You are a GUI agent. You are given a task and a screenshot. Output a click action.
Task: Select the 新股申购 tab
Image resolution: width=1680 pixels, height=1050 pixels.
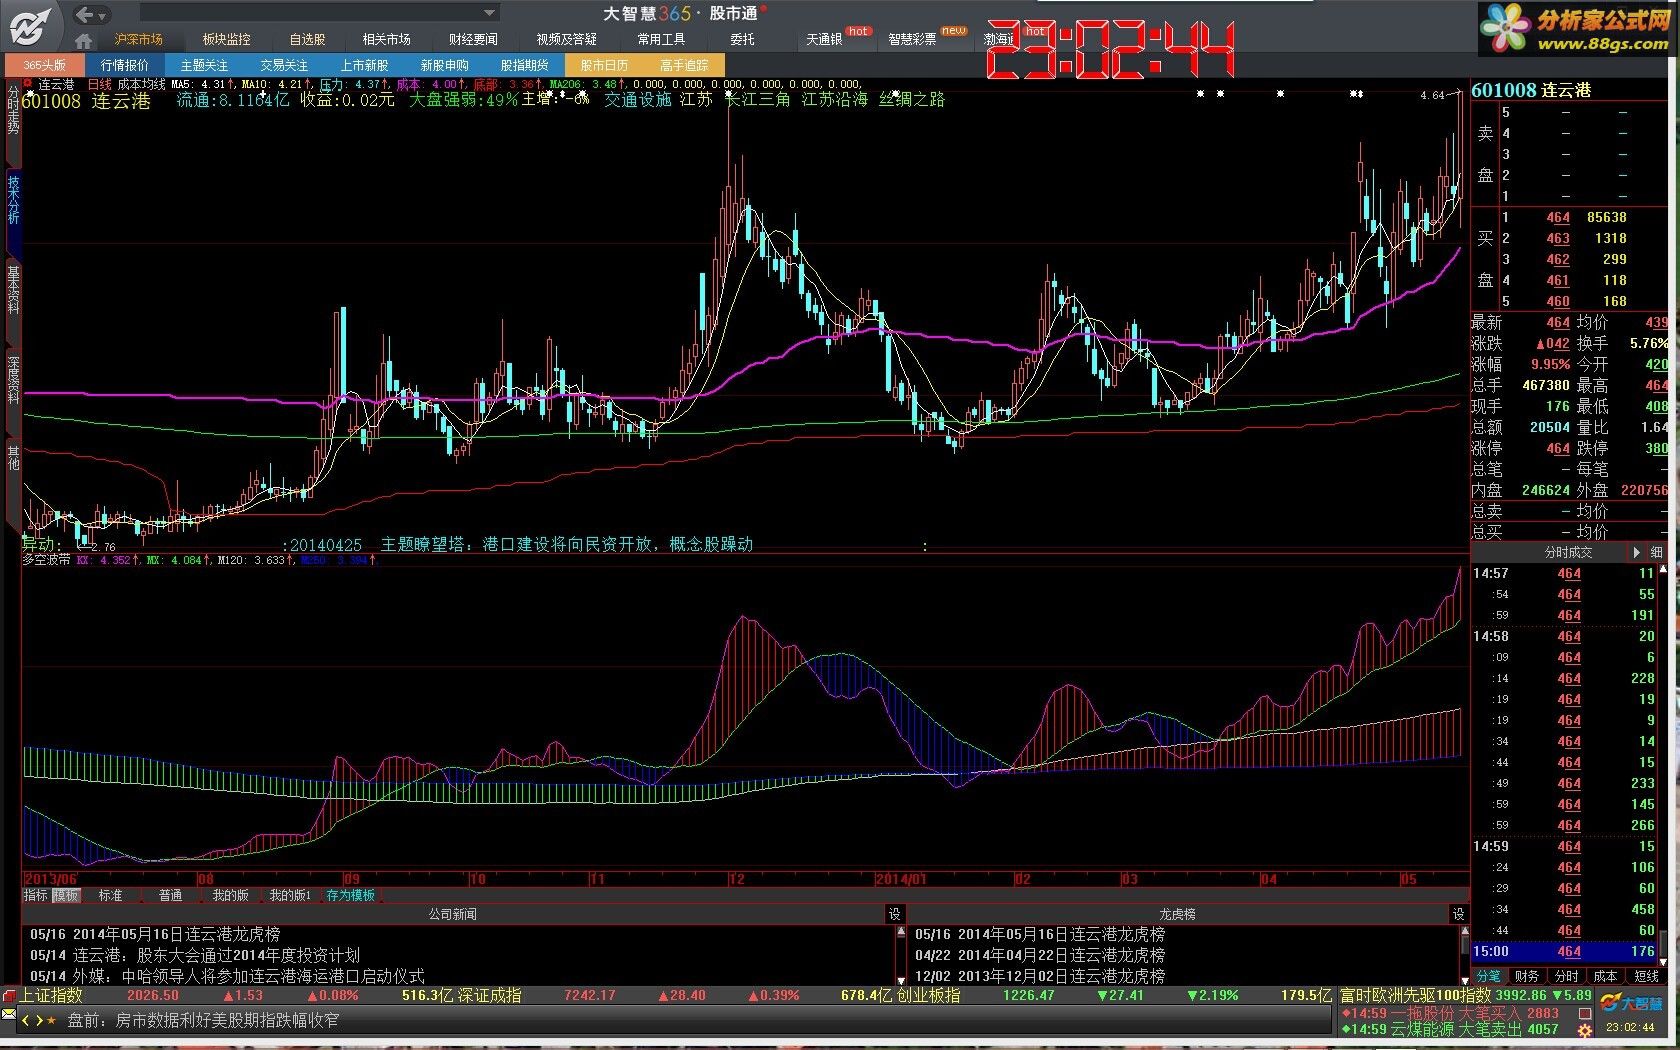pos(444,65)
